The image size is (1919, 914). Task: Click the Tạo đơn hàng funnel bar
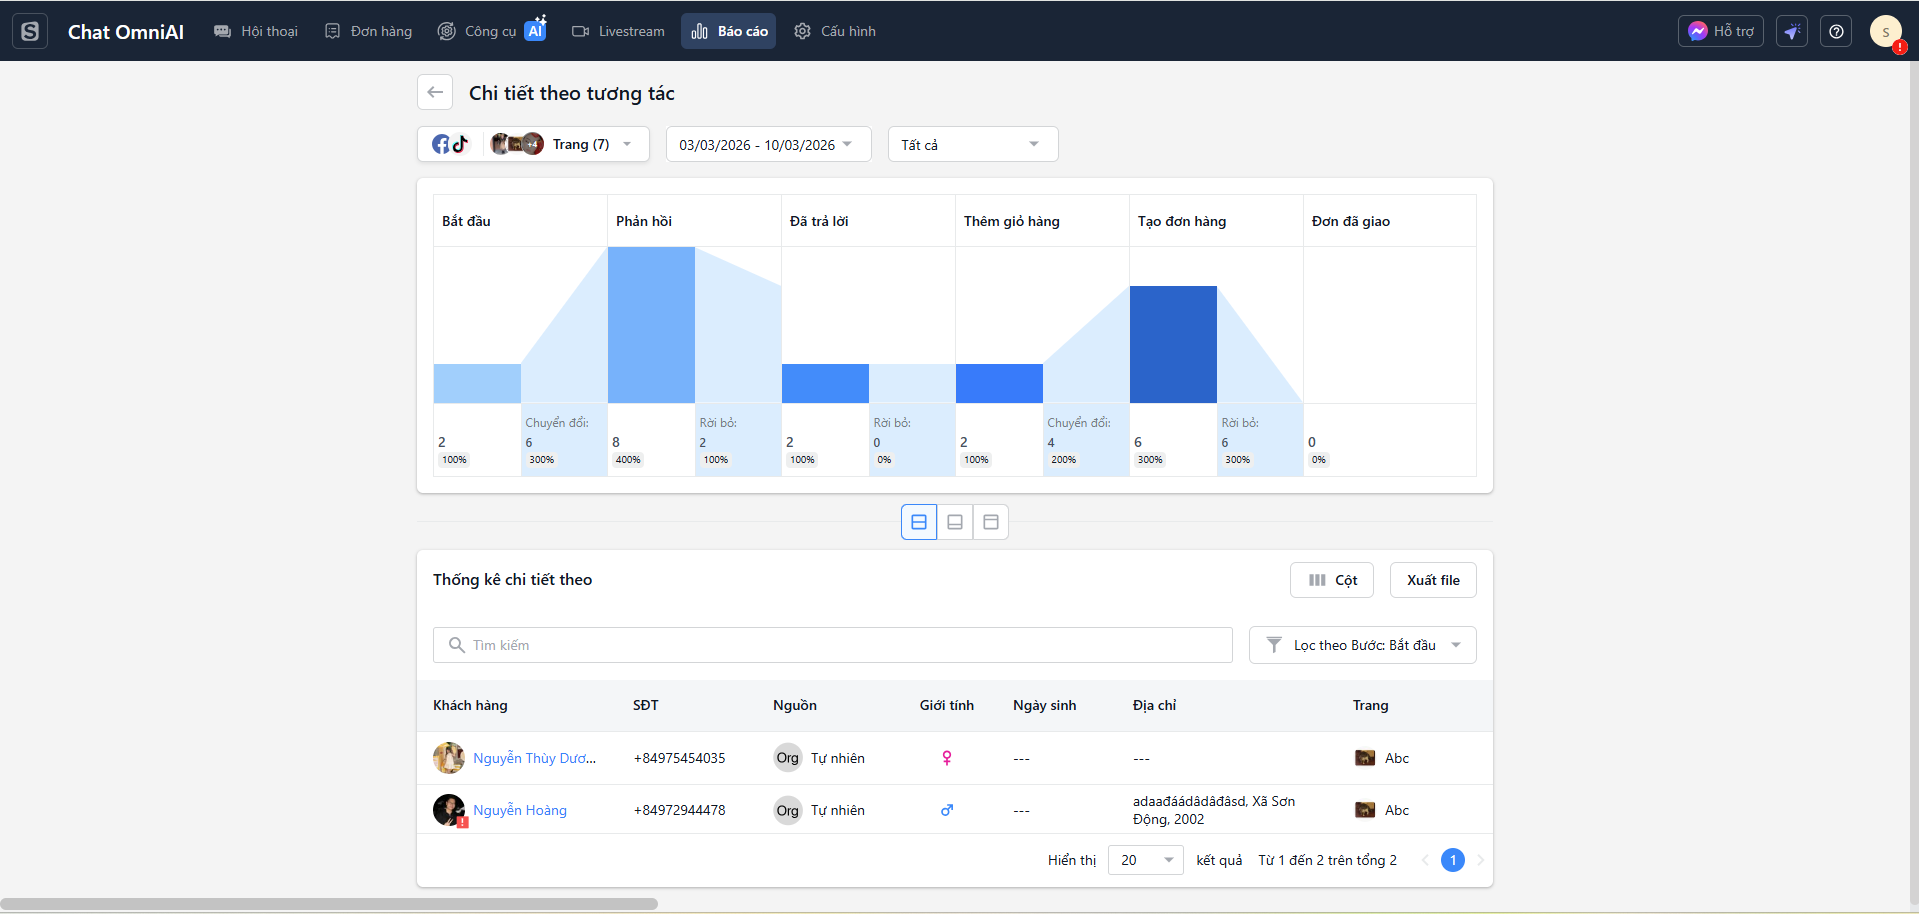(1173, 345)
